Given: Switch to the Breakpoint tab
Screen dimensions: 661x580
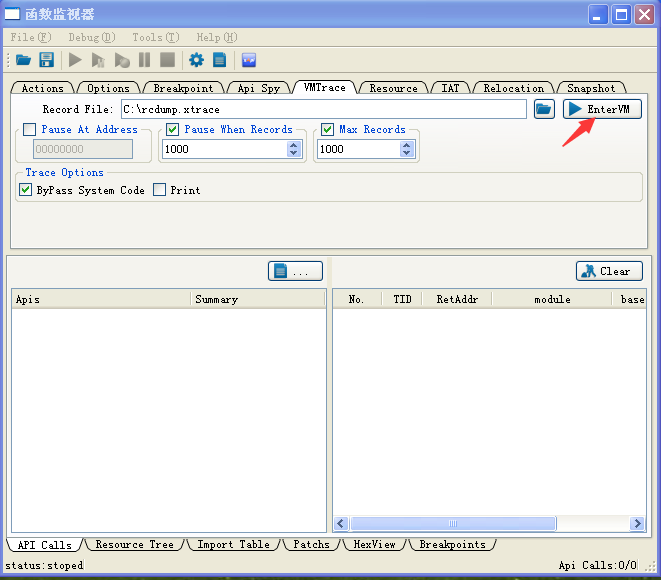Looking at the screenshot, I should [183, 88].
